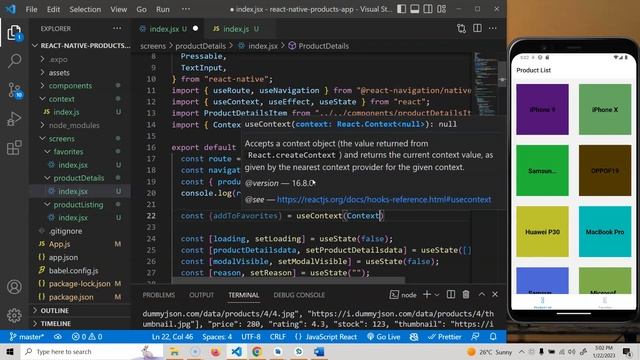Viewport: 640px width, 360px height.
Task: Open the Search view in the activity bar
Action: coord(14,61)
